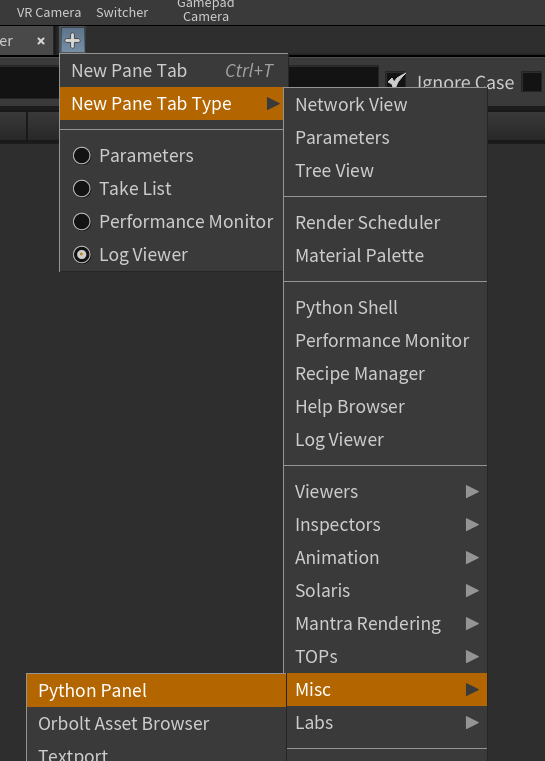
Task: Open the Solaris submenu
Action: coord(386,591)
